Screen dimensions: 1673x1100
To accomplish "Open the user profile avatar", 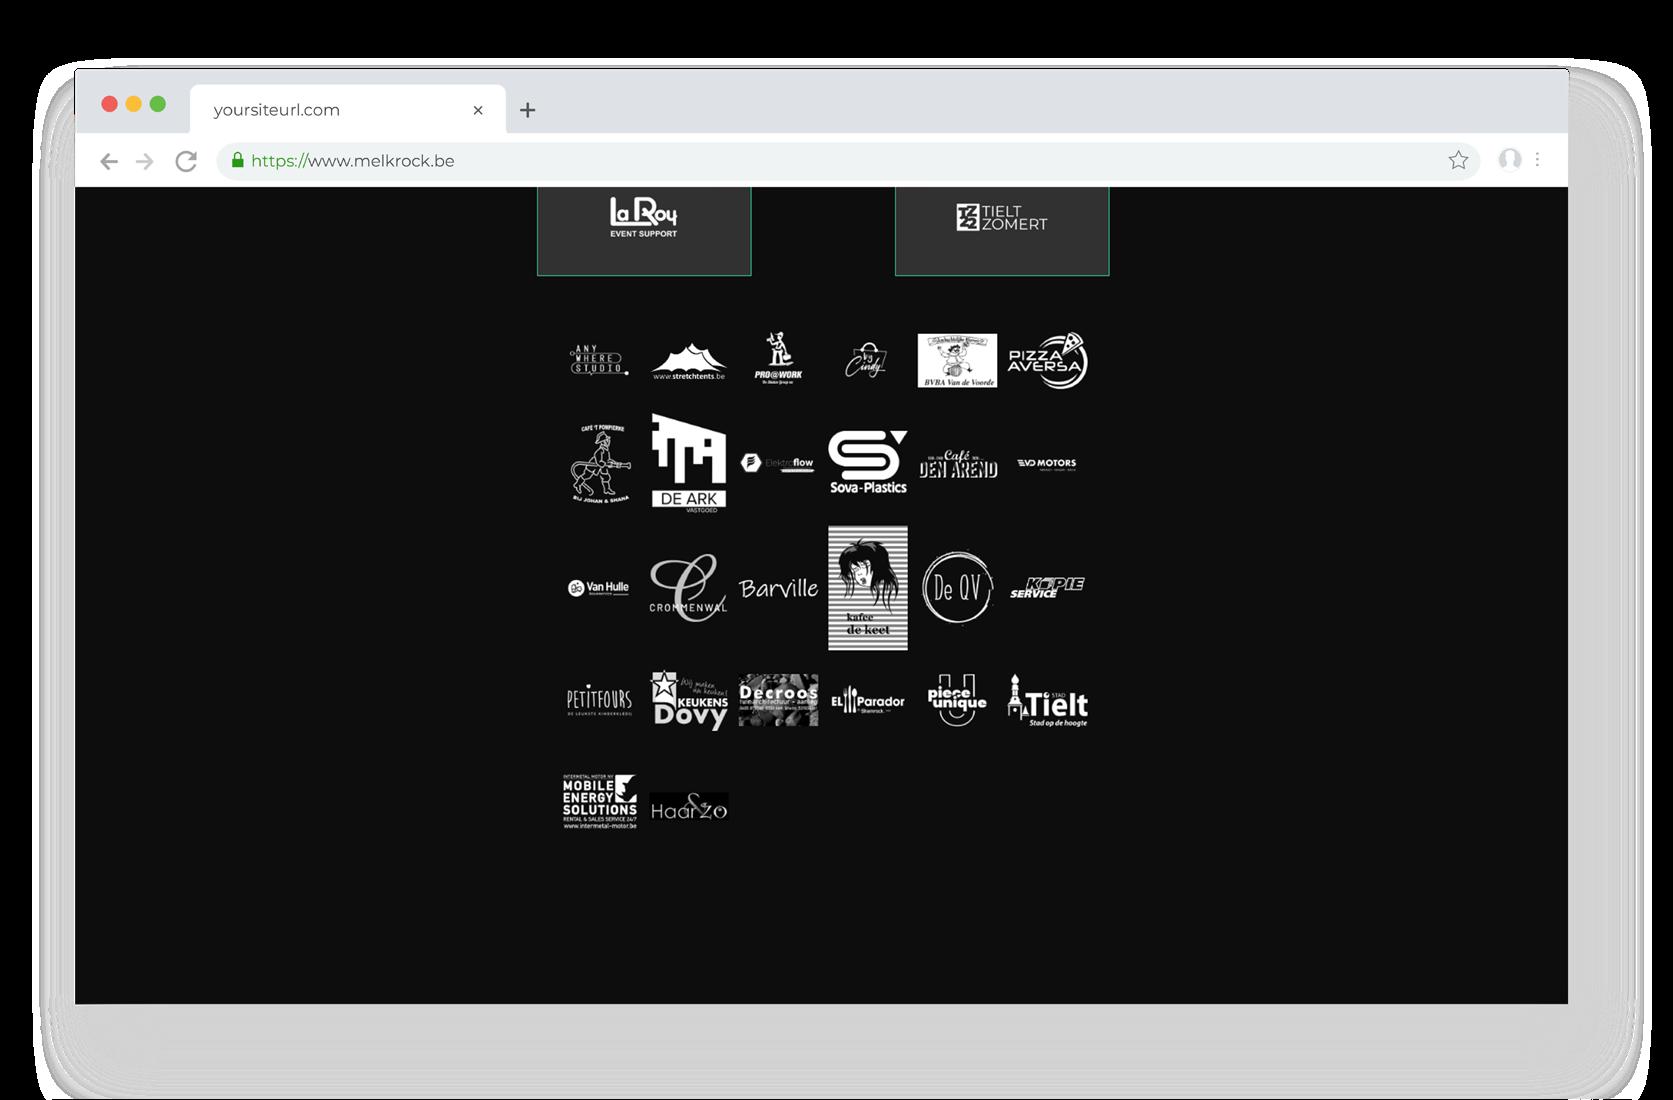I will click(1510, 159).
